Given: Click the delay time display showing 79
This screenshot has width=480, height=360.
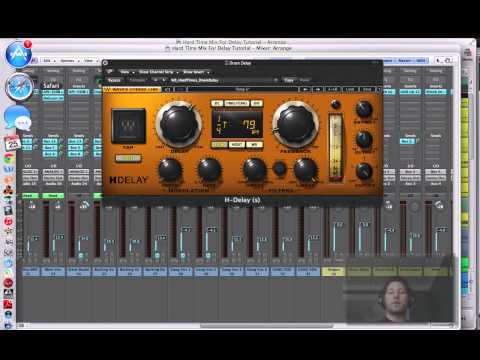Looking at the screenshot, I should coord(237,124).
